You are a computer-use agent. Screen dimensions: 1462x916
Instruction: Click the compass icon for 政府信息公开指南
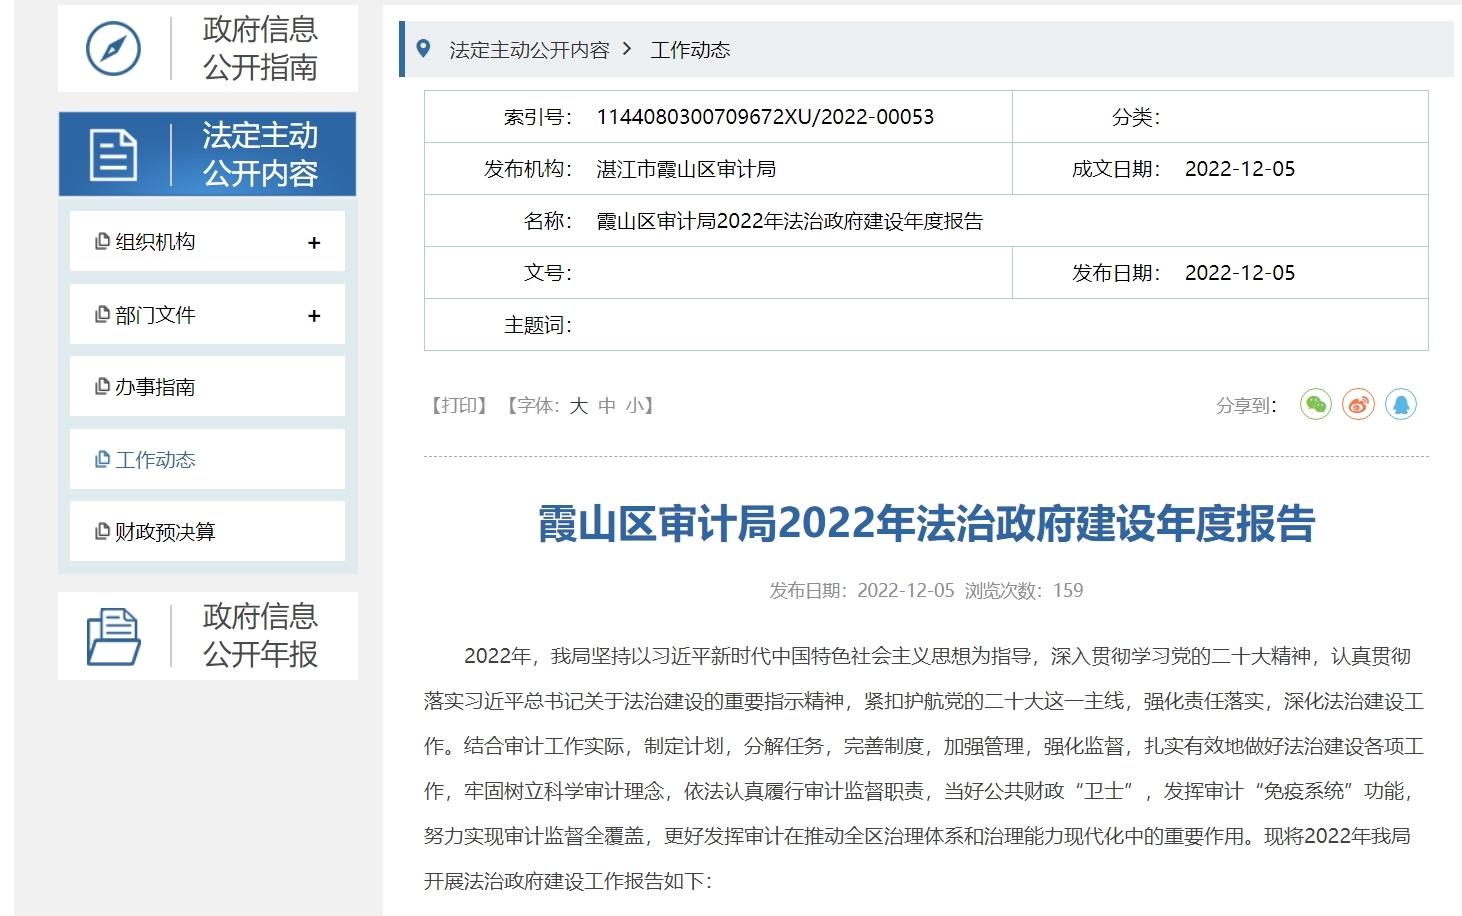pos(113,48)
